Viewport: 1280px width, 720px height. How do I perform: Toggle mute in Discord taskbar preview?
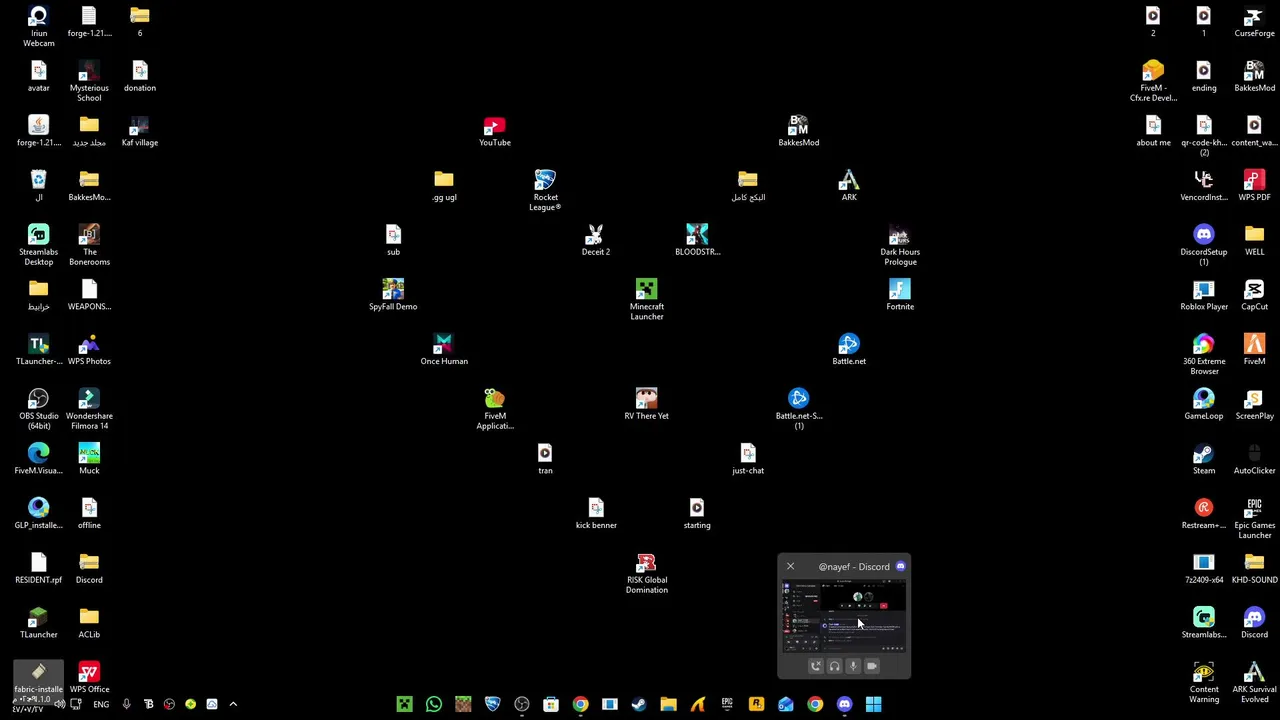[853, 666]
